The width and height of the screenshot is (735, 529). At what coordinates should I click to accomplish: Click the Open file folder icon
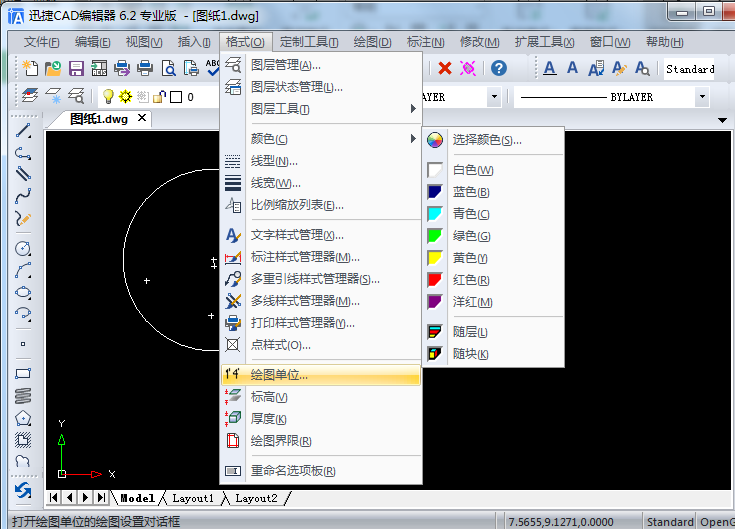click(53, 68)
